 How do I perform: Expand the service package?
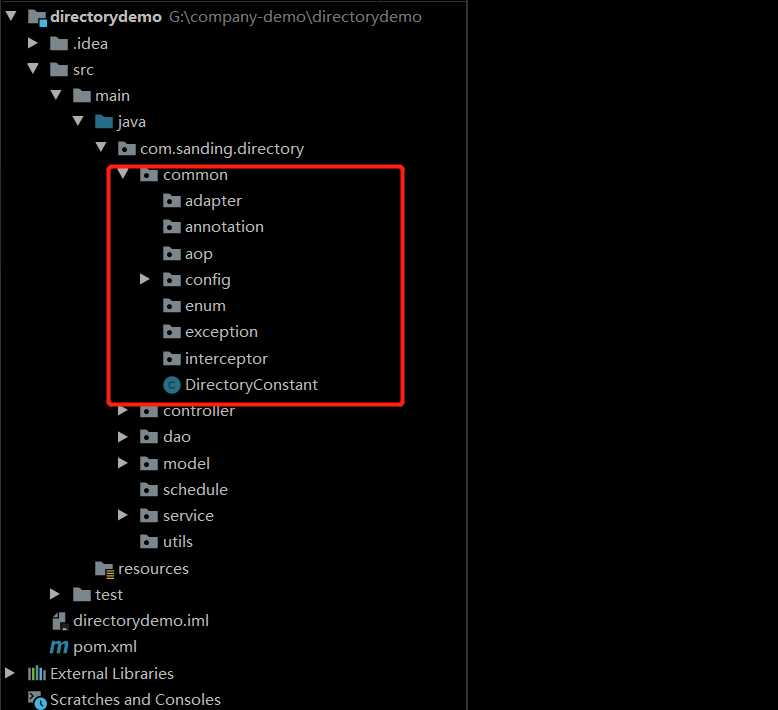tap(123, 515)
